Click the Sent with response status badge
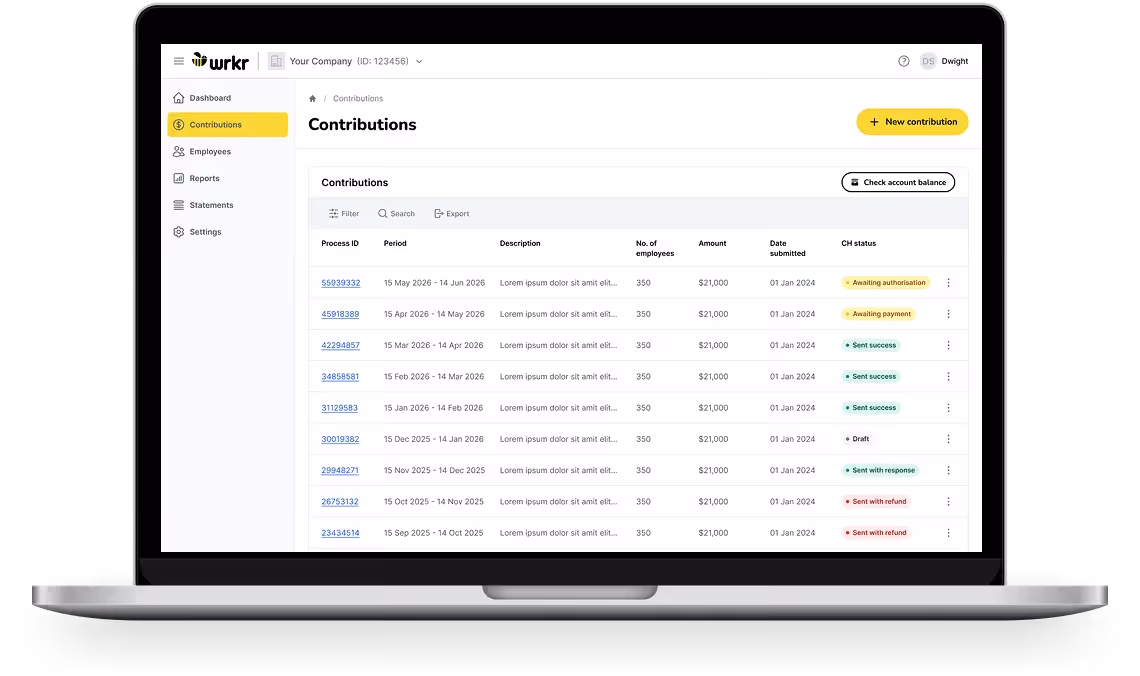Image resolution: width=1140 pixels, height=676 pixels. 880,470
